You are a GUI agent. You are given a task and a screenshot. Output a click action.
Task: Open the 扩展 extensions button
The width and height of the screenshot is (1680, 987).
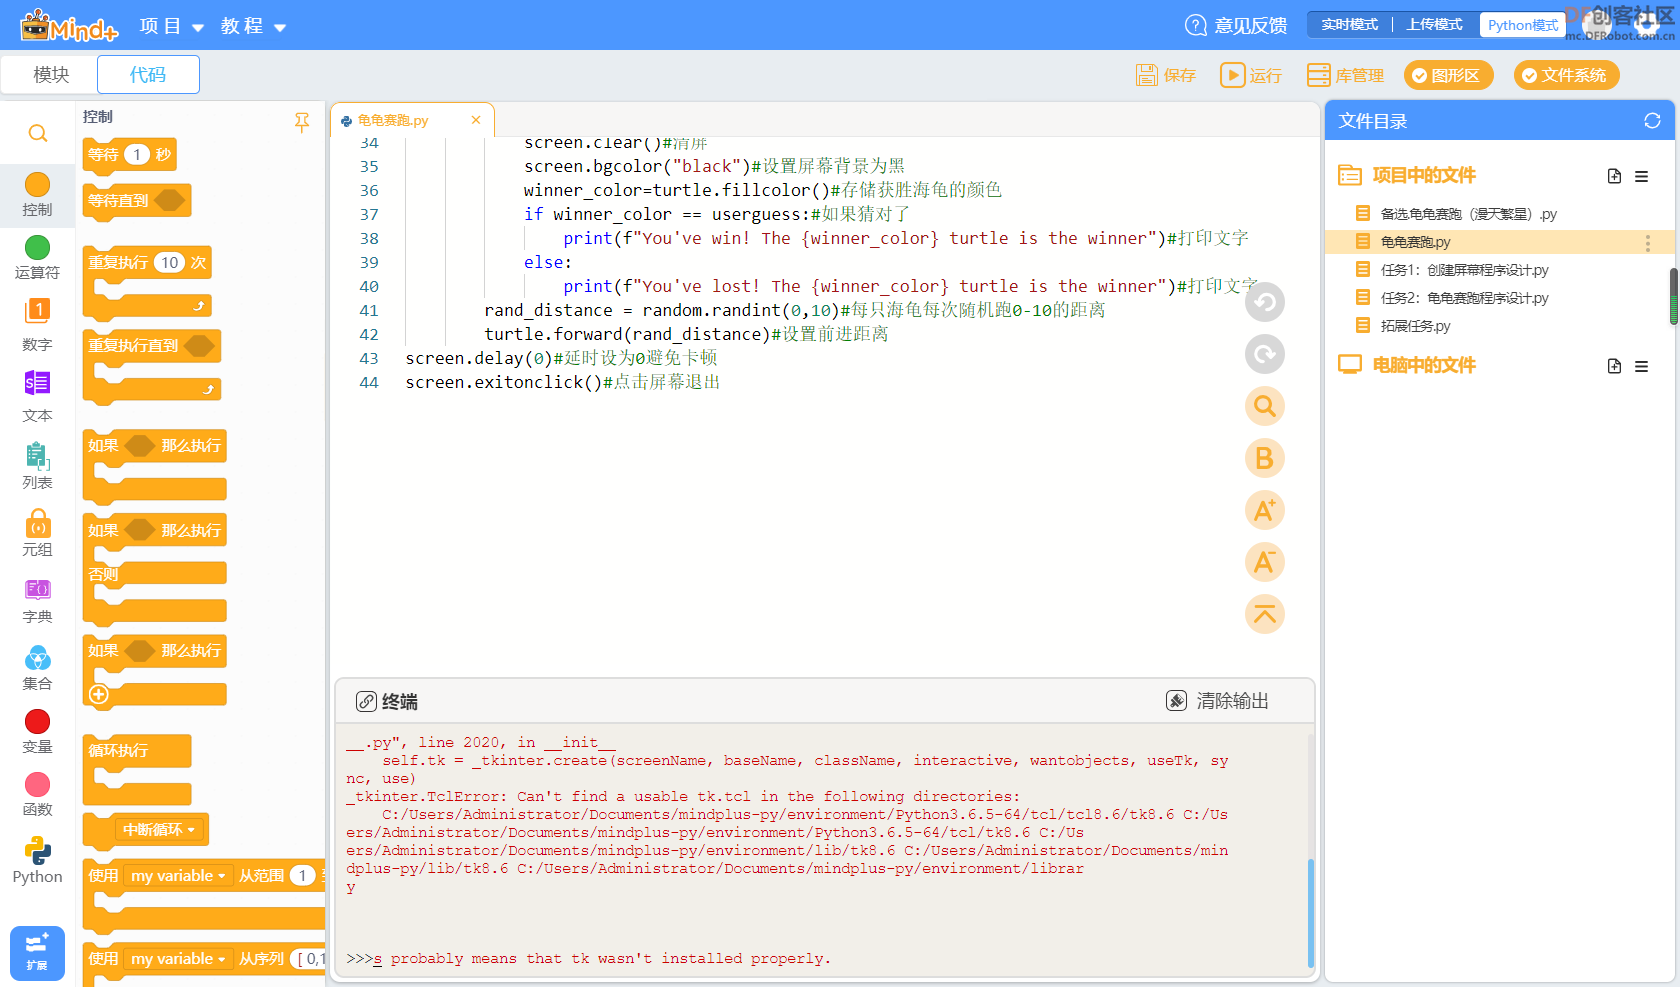37,953
